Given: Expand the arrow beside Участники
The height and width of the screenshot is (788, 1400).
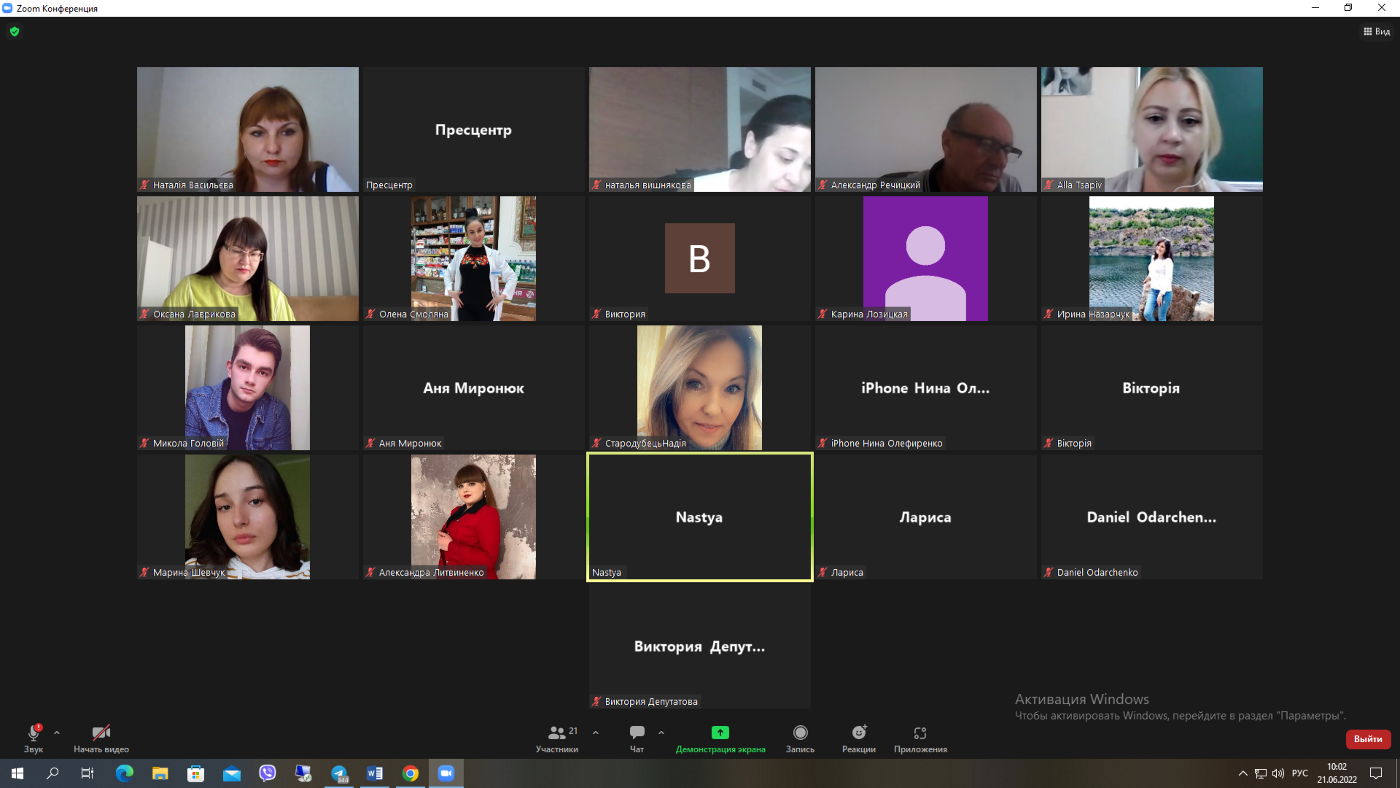Looking at the screenshot, I should tap(596, 733).
